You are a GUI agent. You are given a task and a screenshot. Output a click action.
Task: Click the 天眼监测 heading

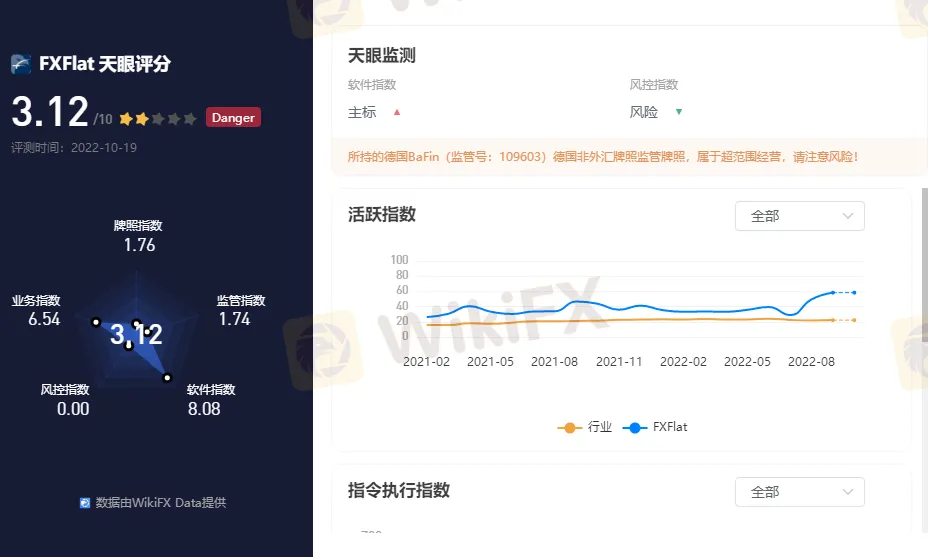[382, 56]
